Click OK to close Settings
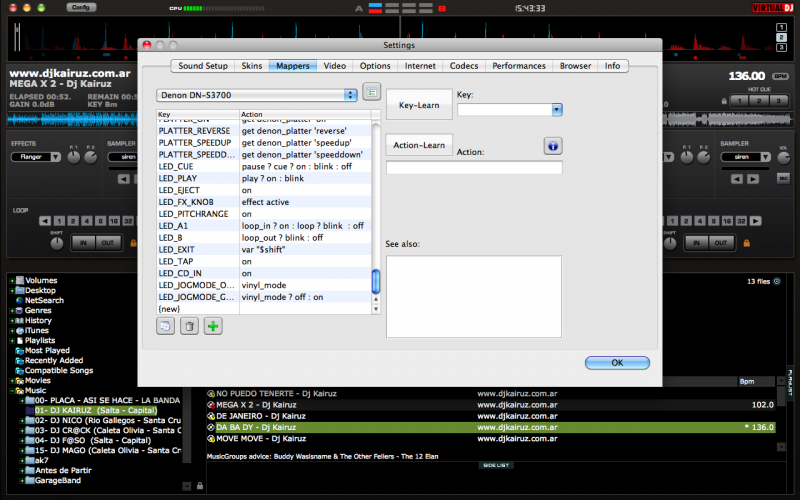Viewport: 800px width, 500px height. (617, 362)
